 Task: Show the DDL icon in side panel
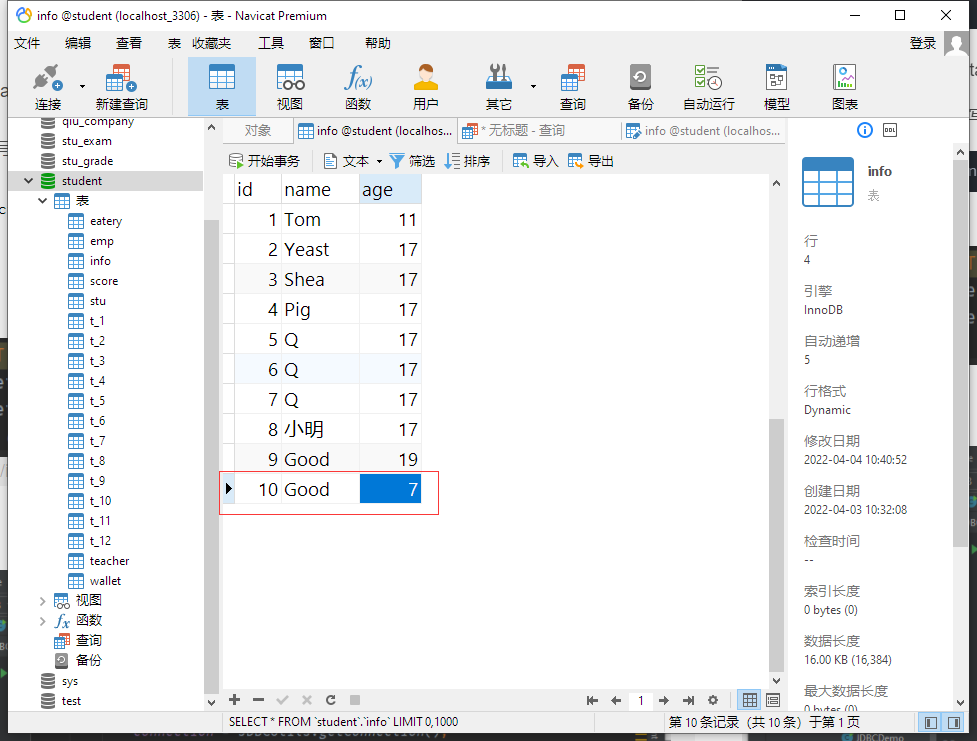pos(890,130)
